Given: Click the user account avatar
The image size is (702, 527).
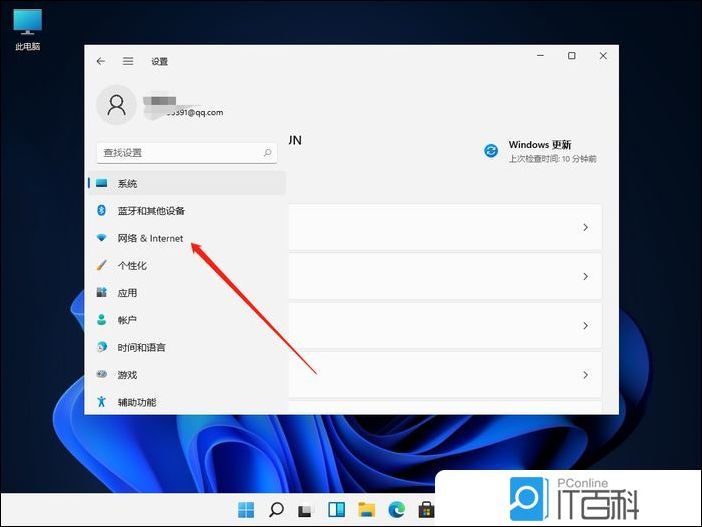Looking at the screenshot, I should click(x=116, y=105).
